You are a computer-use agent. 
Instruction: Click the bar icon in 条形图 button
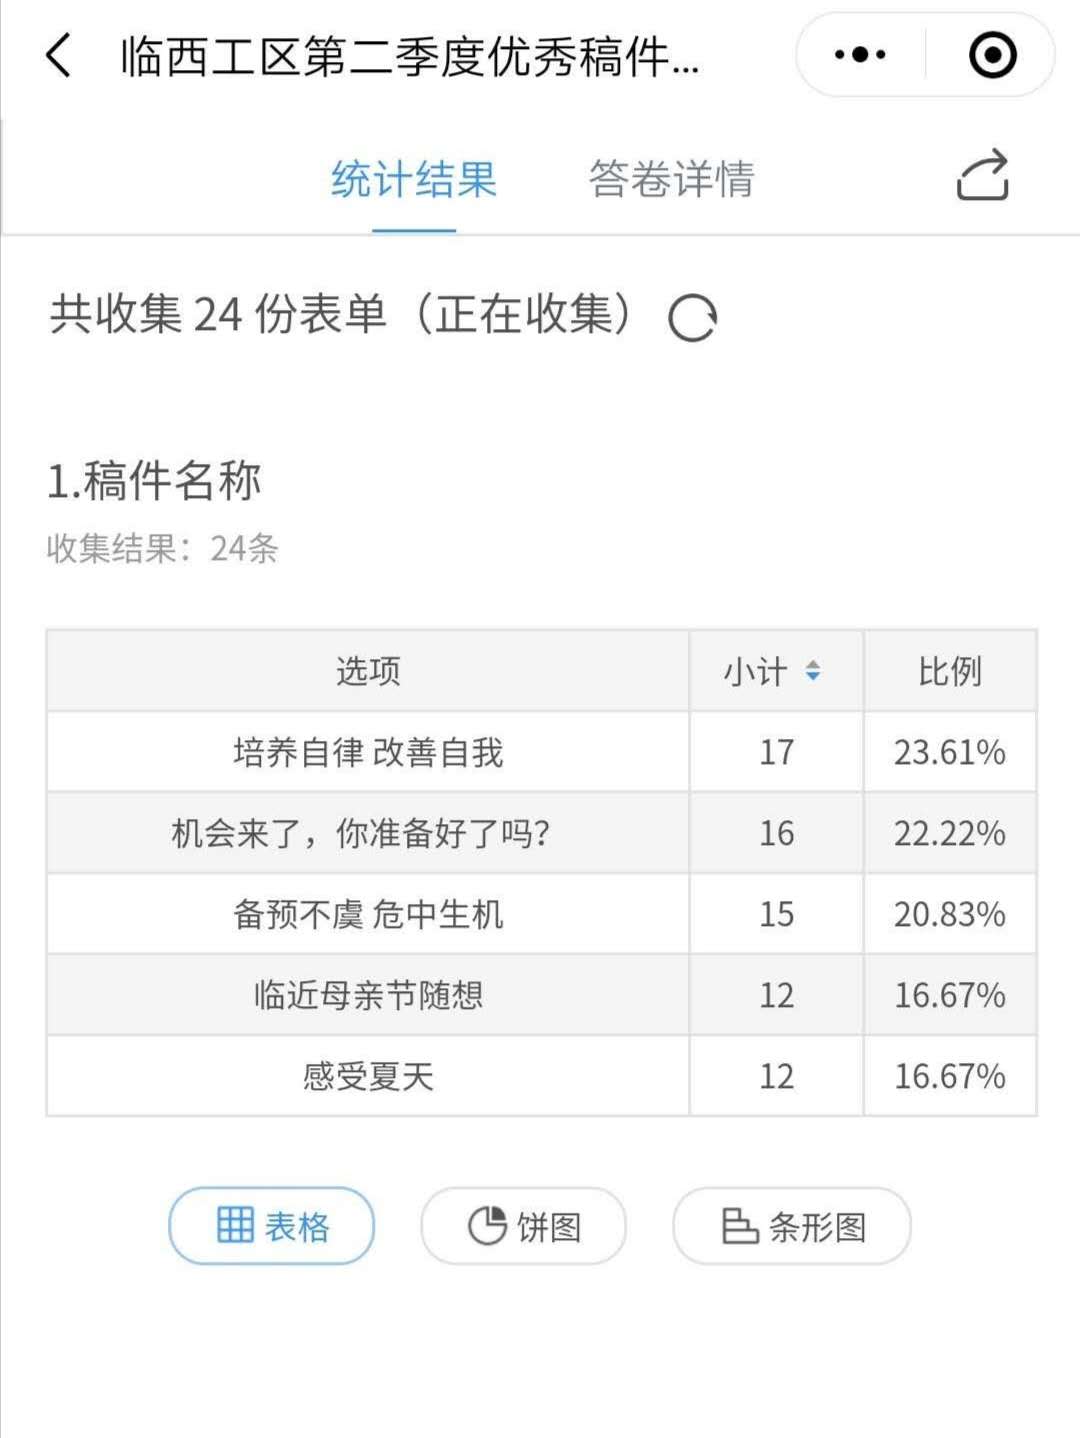(x=740, y=1225)
